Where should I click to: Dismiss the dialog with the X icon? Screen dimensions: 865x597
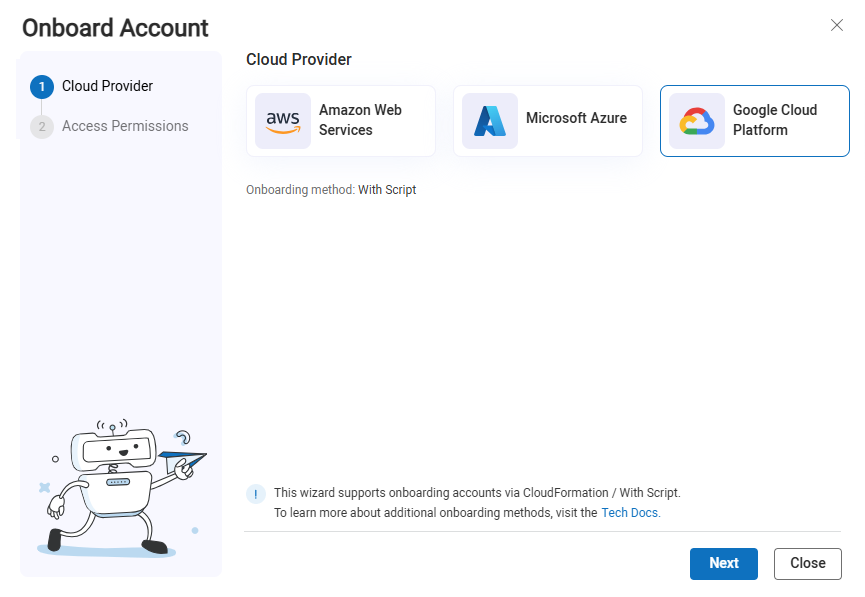pyautogui.click(x=837, y=25)
